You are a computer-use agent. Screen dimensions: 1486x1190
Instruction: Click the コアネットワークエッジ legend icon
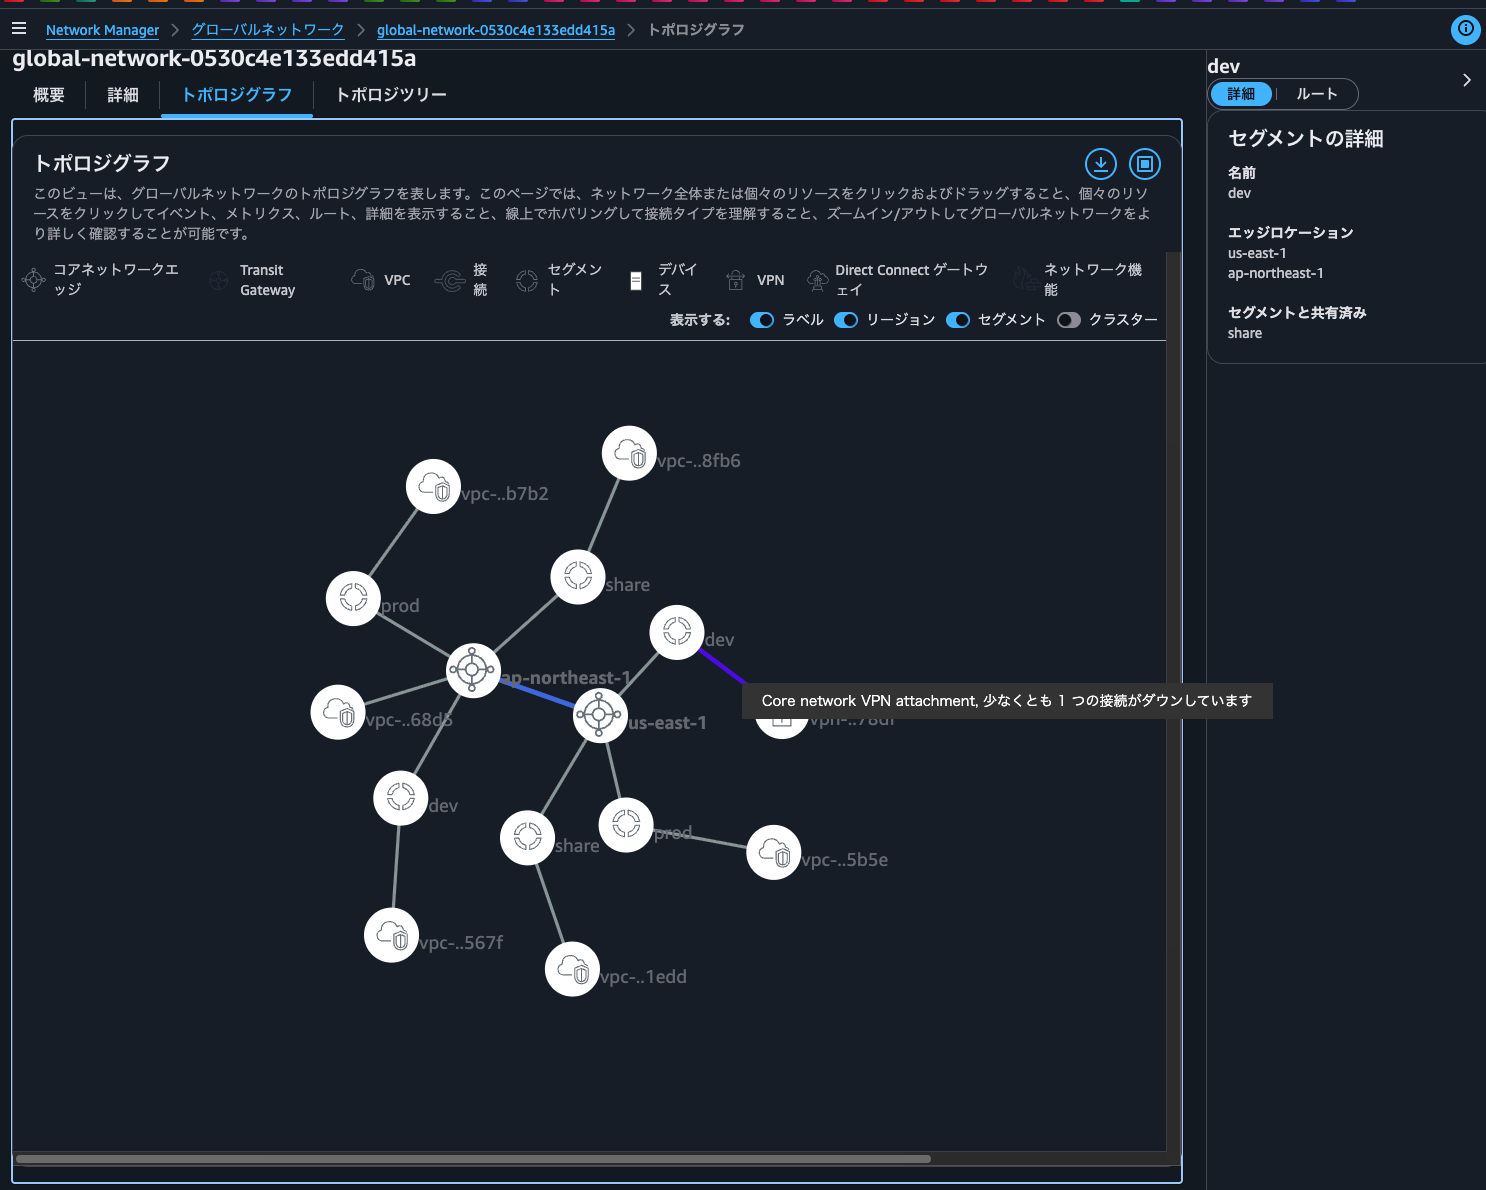tap(33, 280)
